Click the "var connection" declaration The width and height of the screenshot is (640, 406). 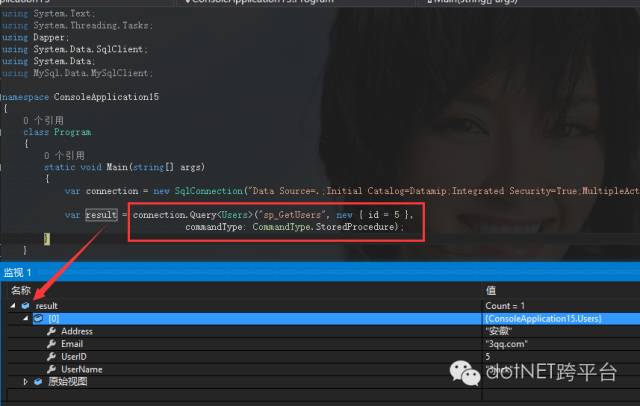coord(102,191)
